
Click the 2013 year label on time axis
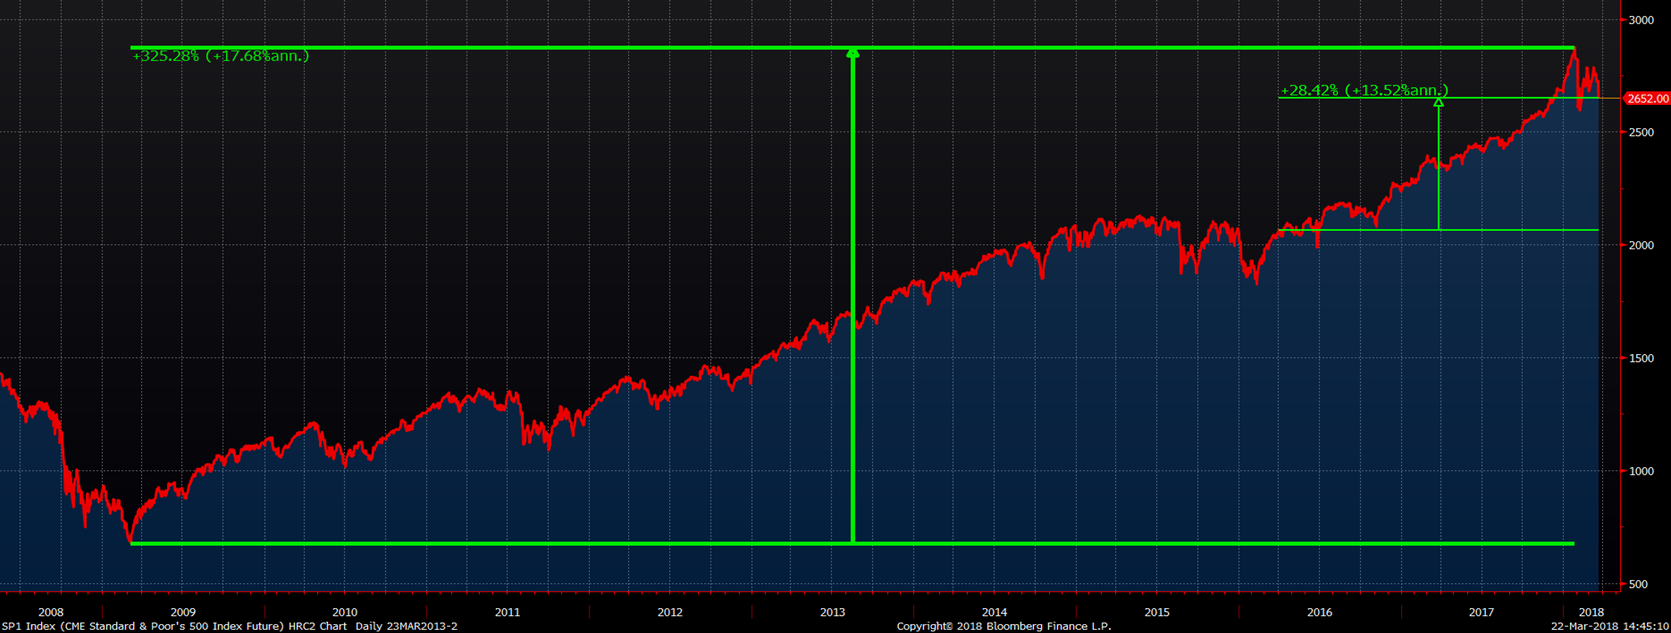(x=832, y=612)
